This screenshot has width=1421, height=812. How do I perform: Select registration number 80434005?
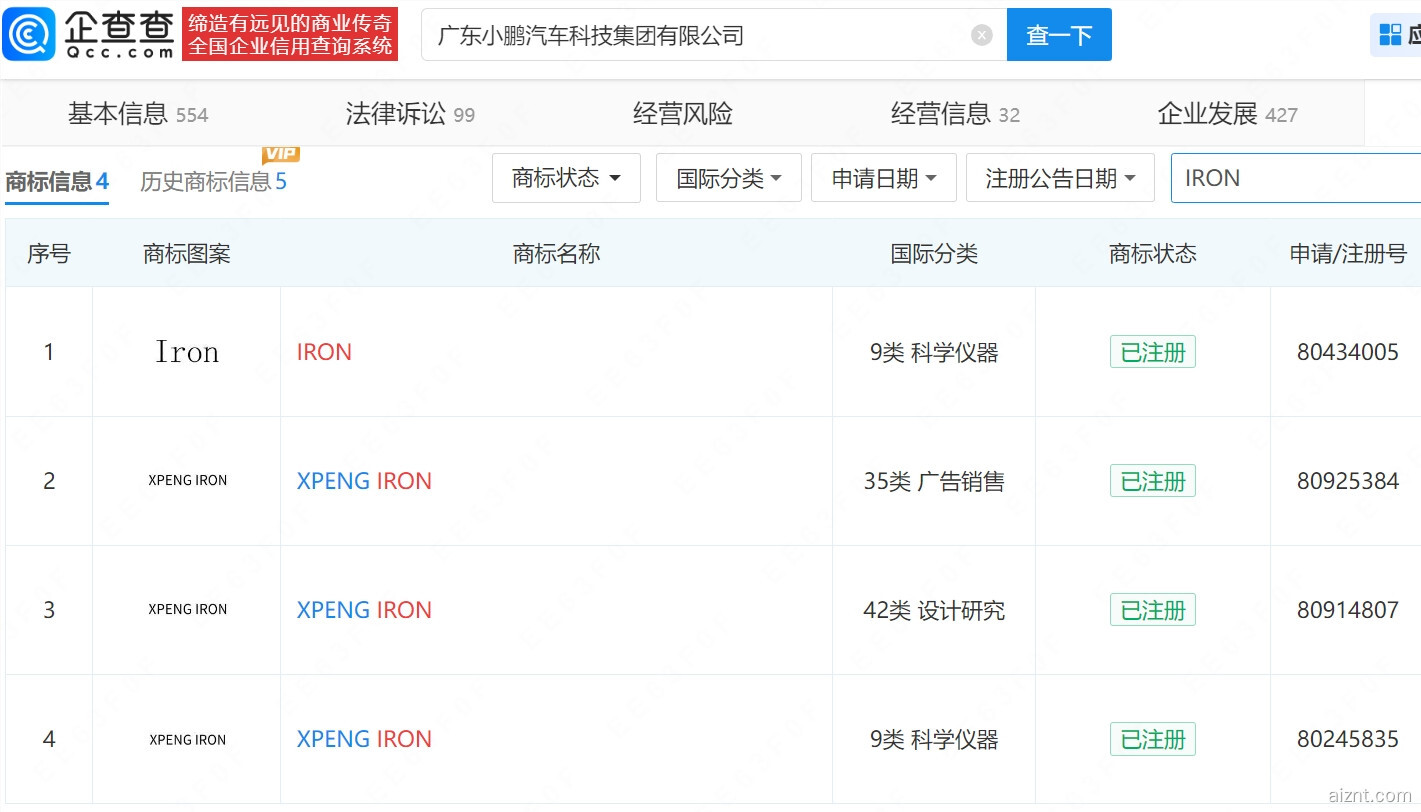tap(1347, 352)
